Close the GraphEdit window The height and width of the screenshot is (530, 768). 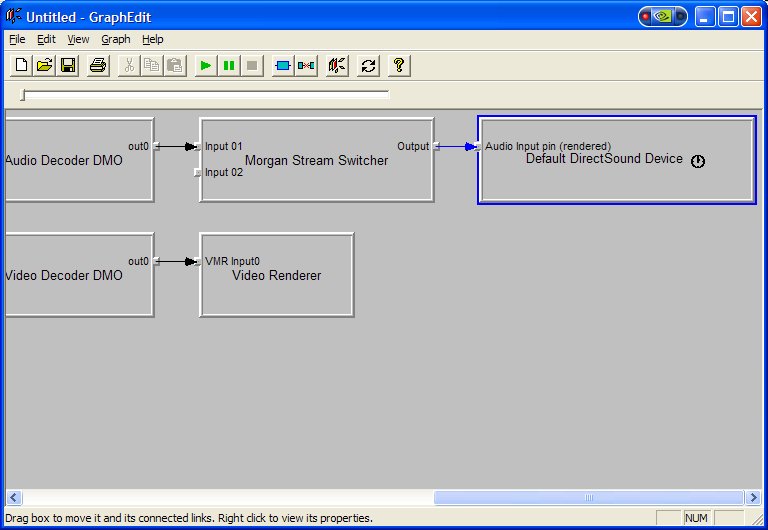(751, 17)
